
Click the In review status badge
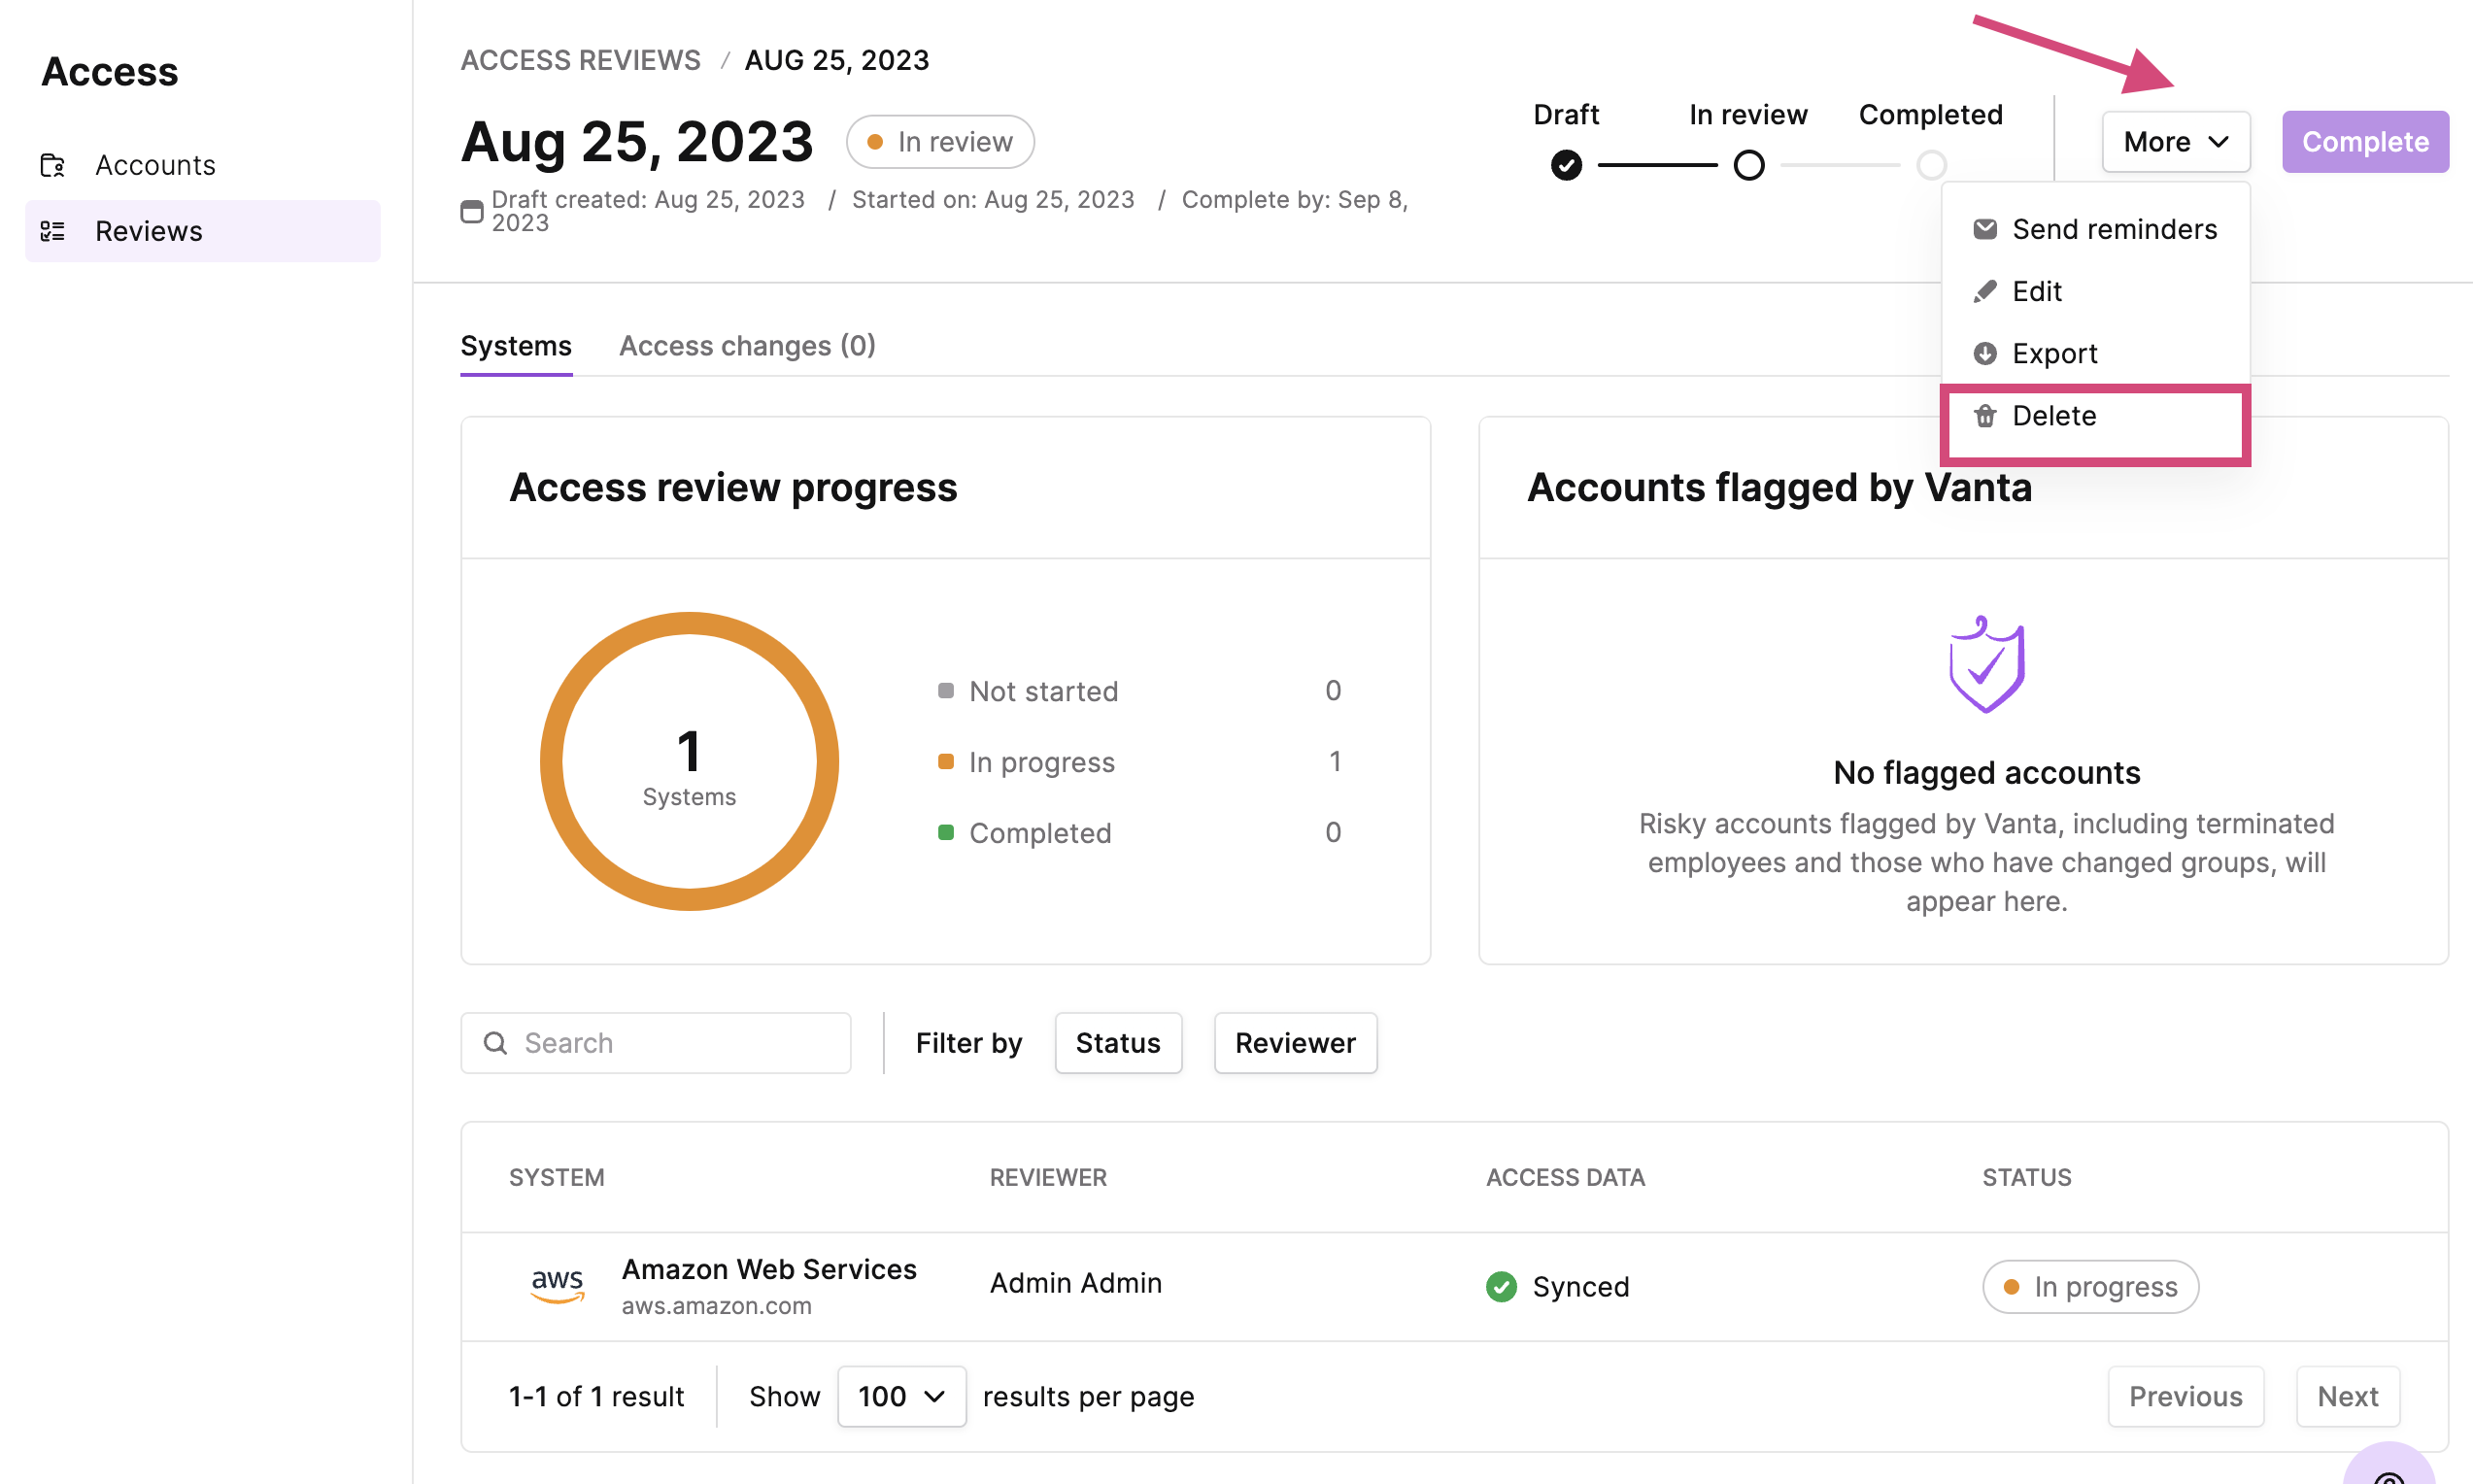tap(940, 142)
